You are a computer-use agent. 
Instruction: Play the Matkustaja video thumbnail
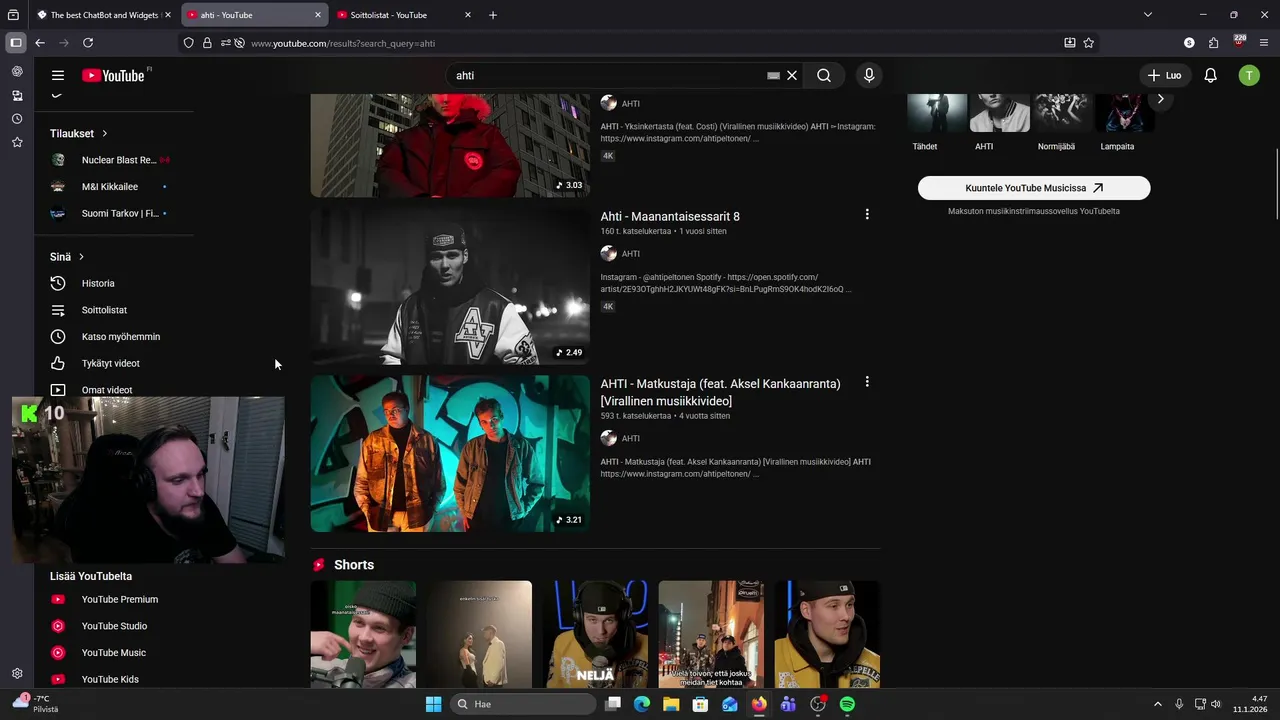(450, 453)
